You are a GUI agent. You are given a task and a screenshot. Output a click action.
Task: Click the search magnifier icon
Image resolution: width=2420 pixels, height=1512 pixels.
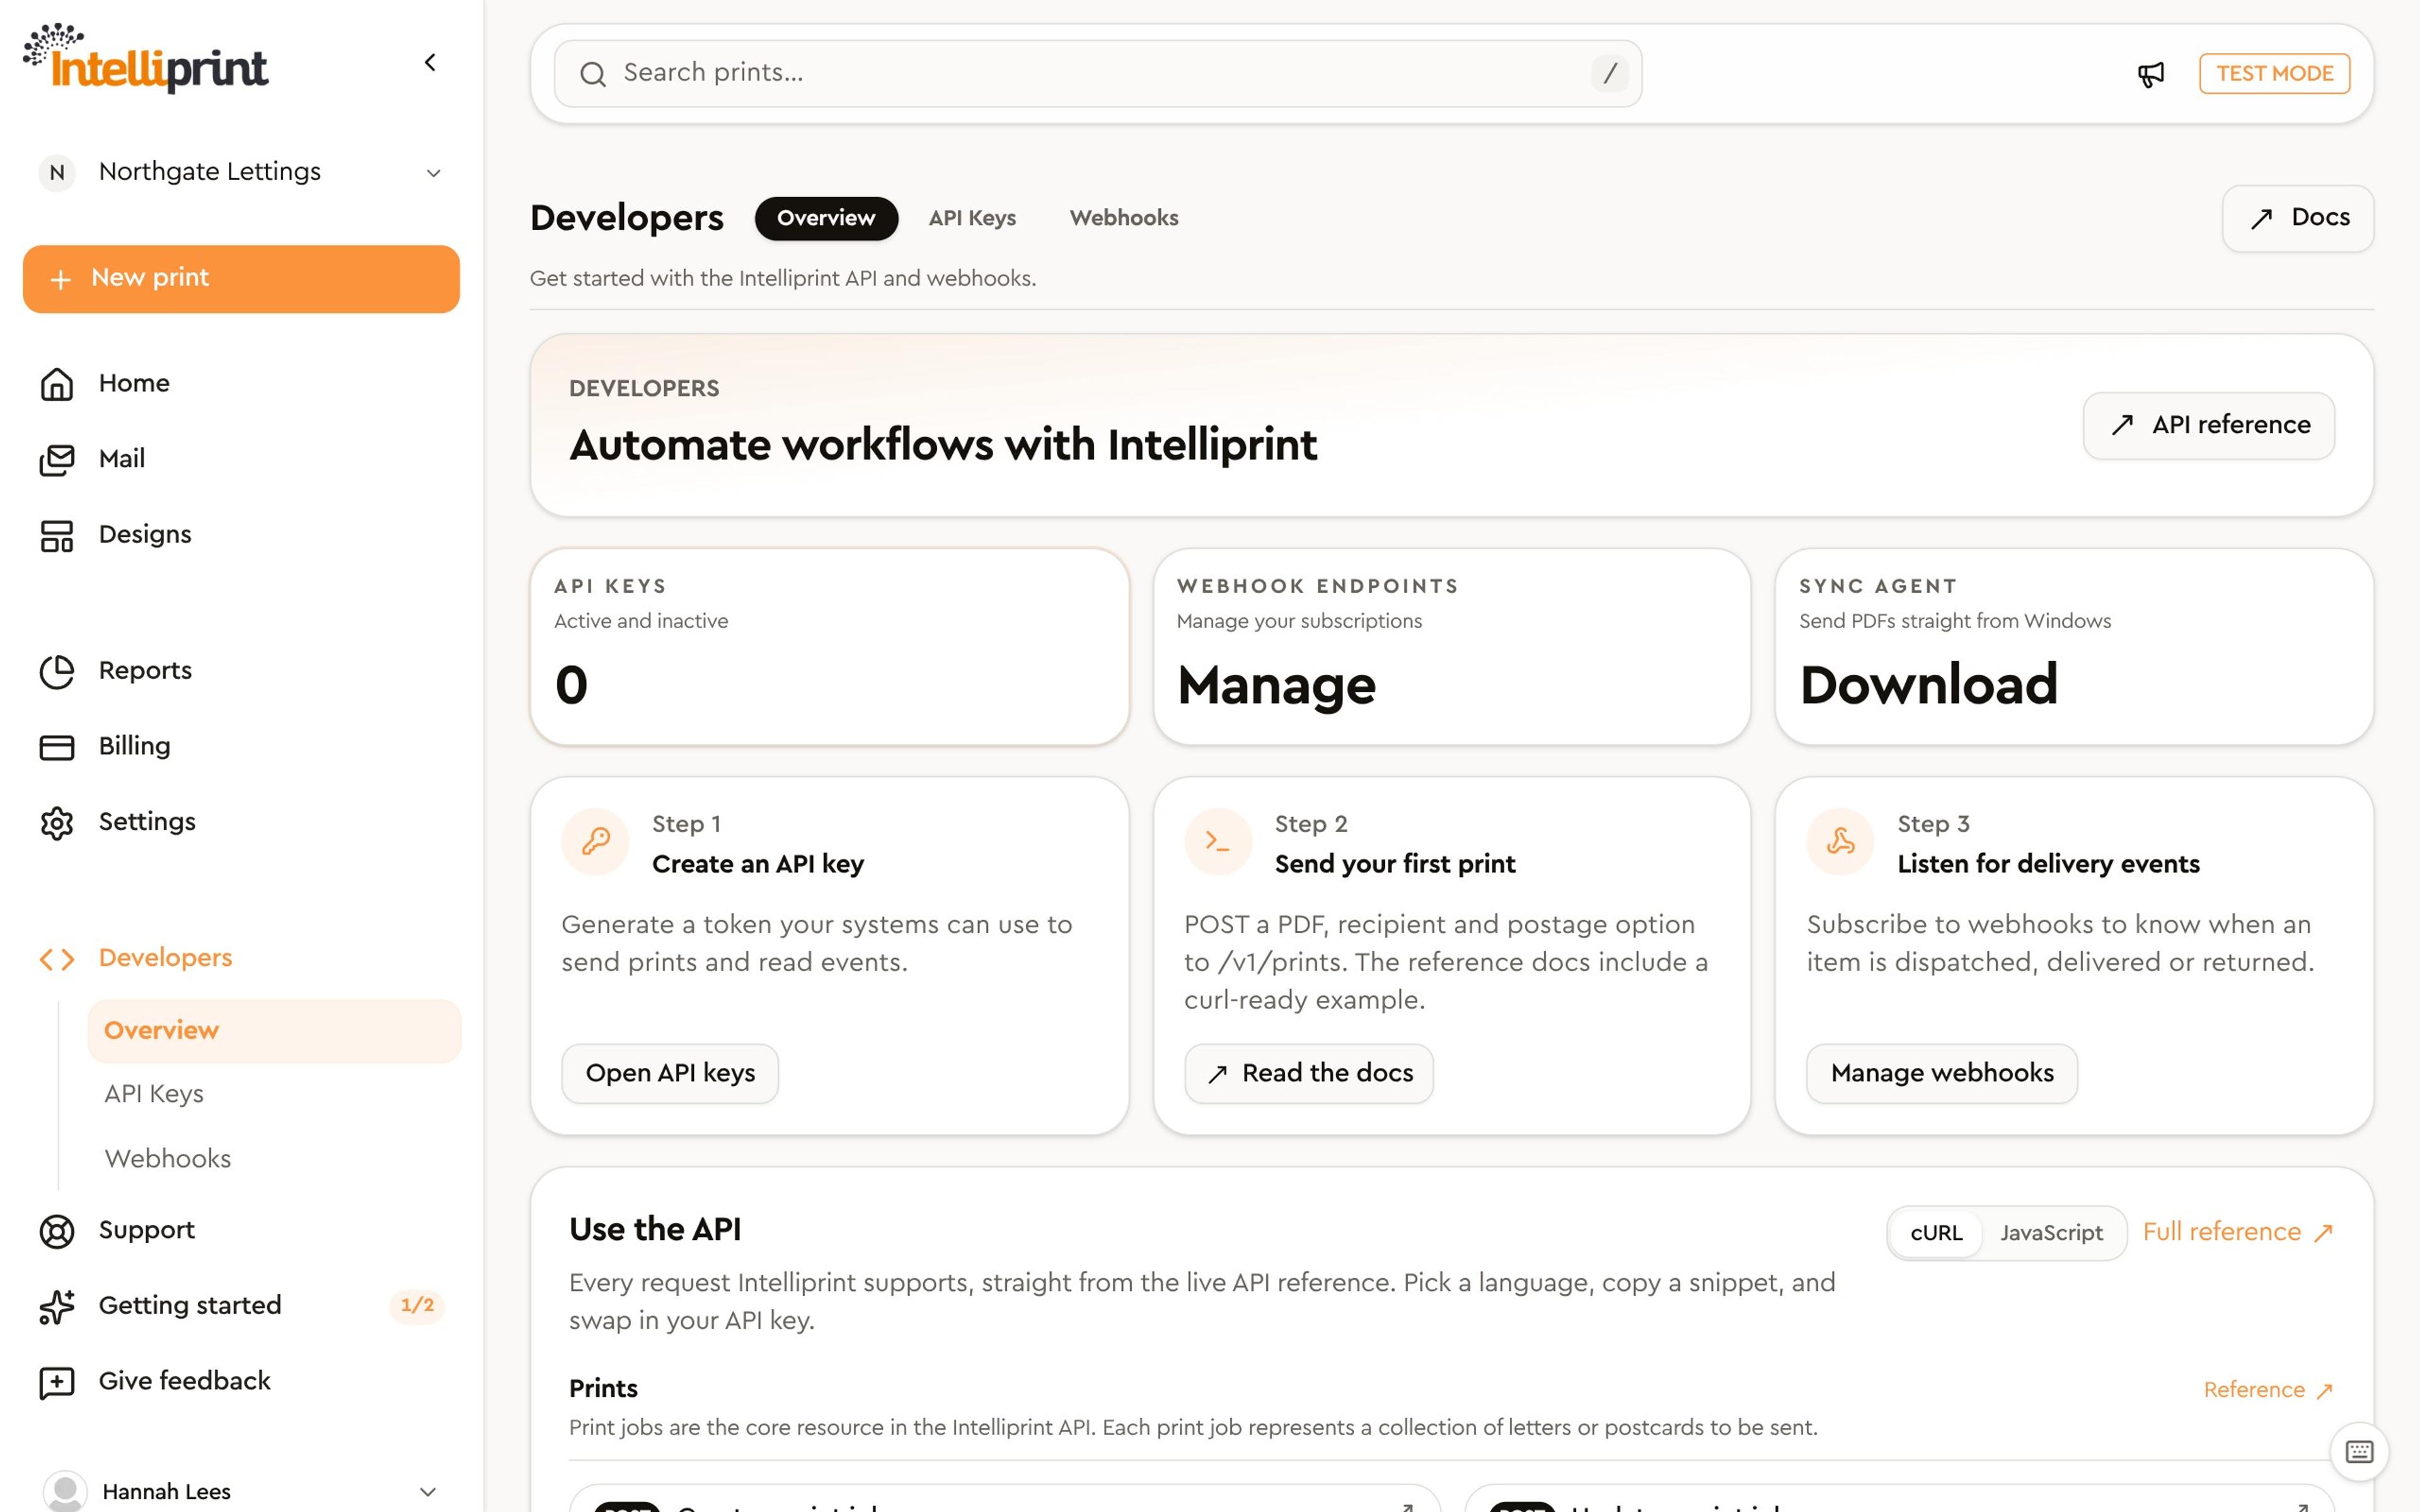pyautogui.click(x=593, y=74)
